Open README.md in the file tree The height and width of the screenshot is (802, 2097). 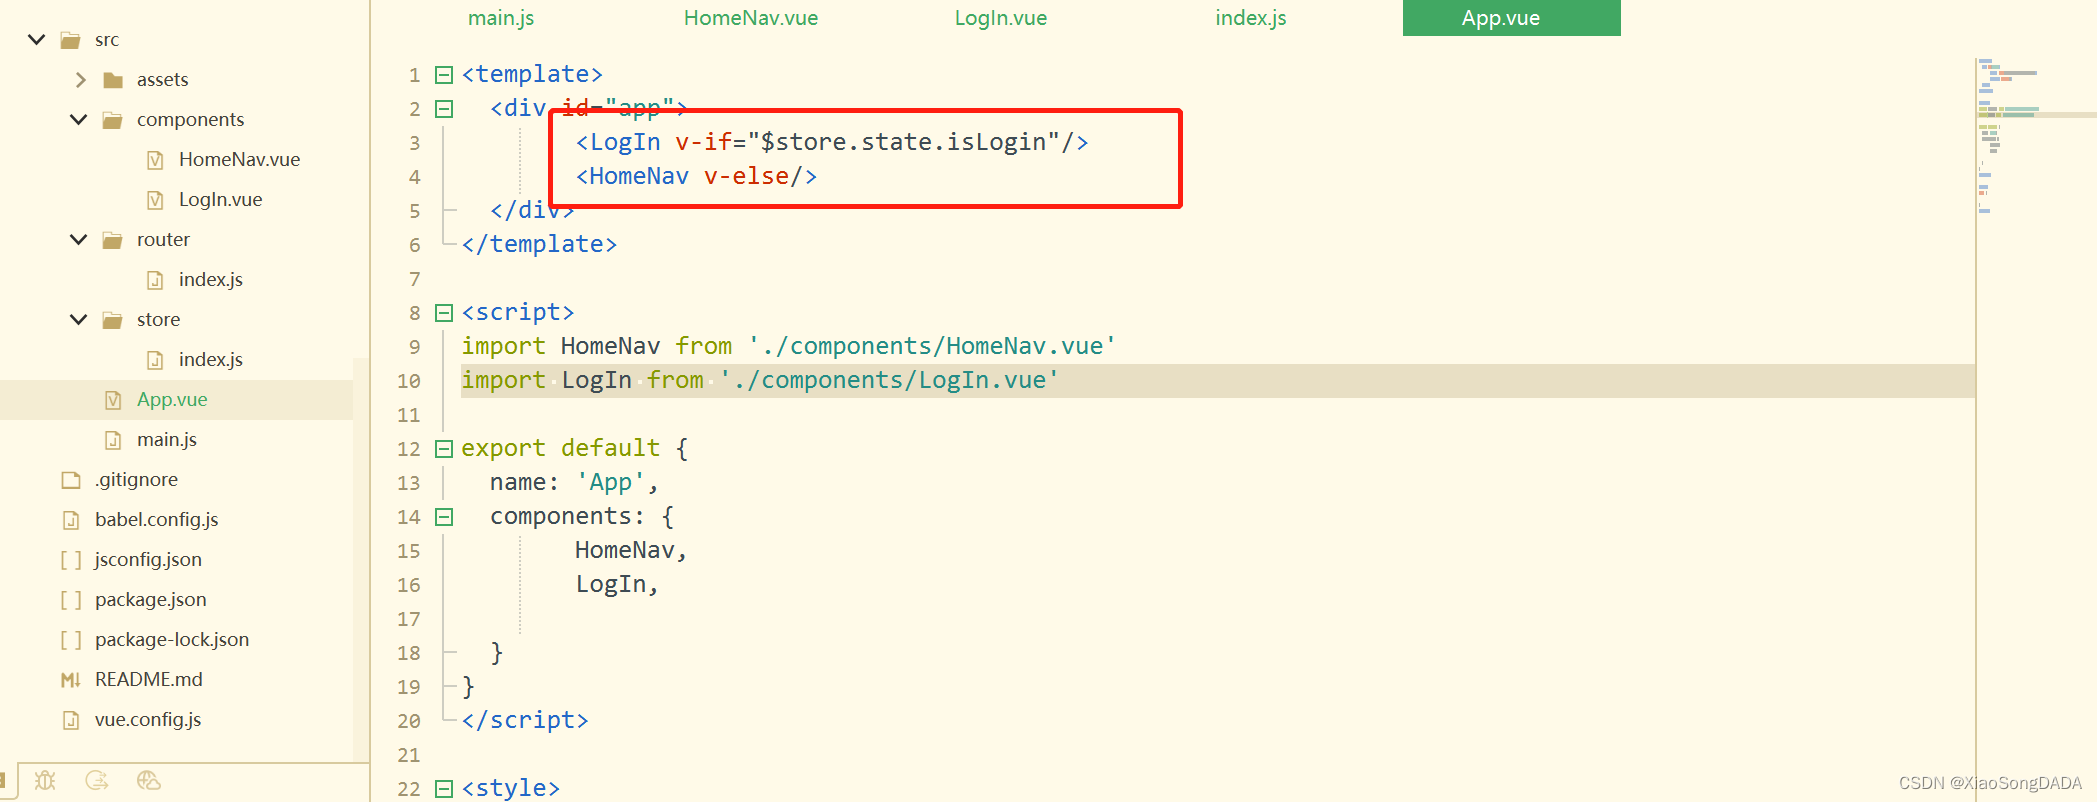[148, 680]
